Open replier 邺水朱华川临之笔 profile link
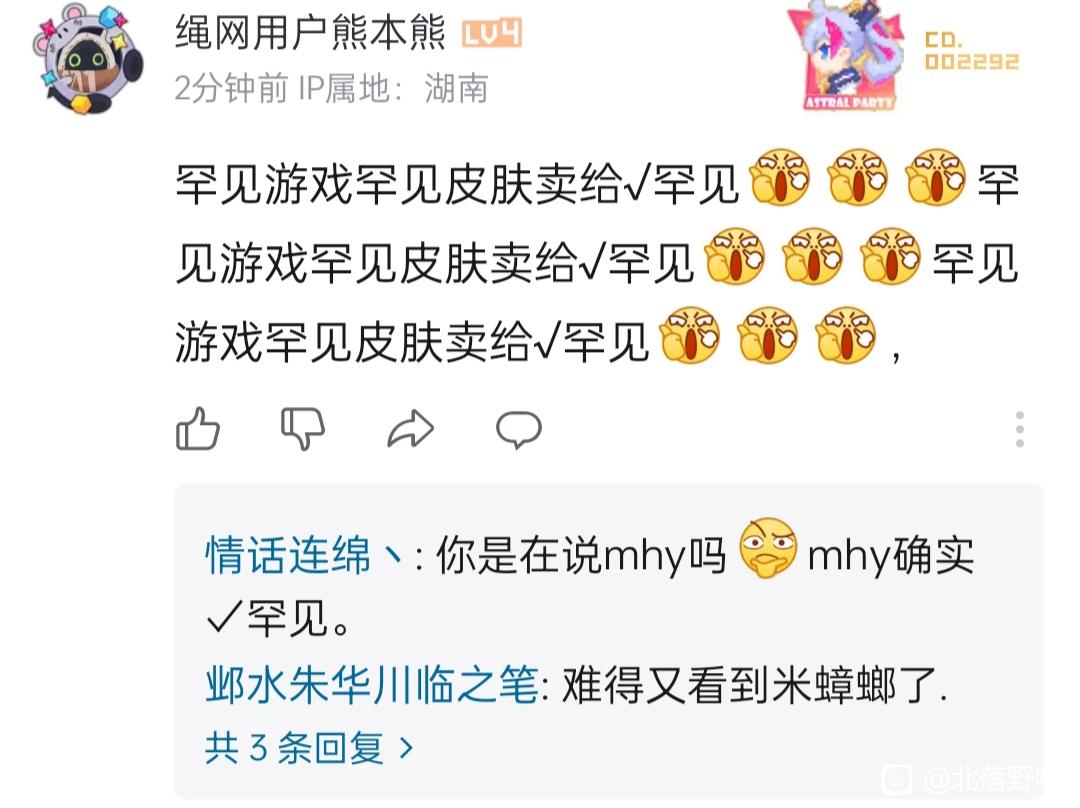The width and height of the screenshot is (1080, 808). 372,685
